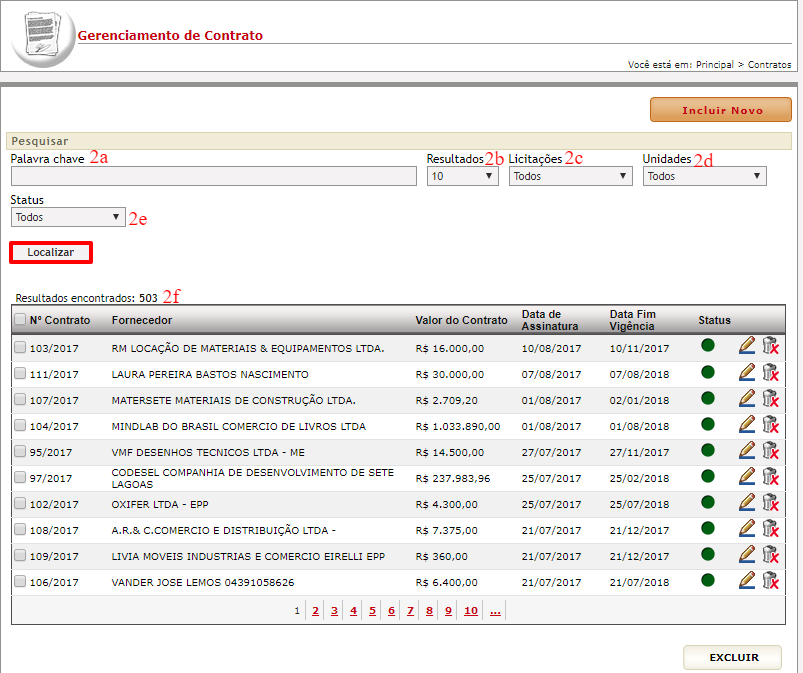Select all contracts via header checkbox

click(20, 319)
